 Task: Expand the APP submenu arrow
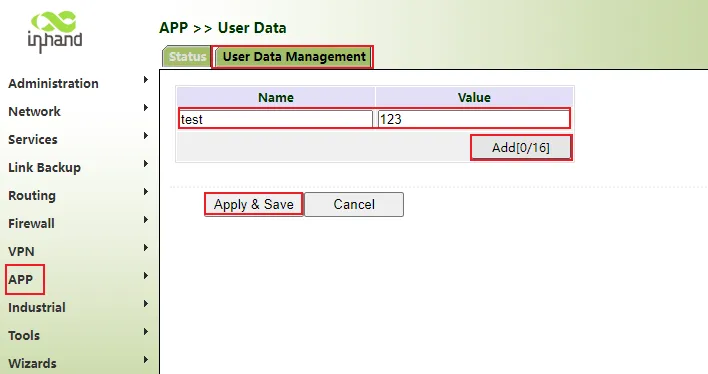pyautogui.click(x=145, y=276)
